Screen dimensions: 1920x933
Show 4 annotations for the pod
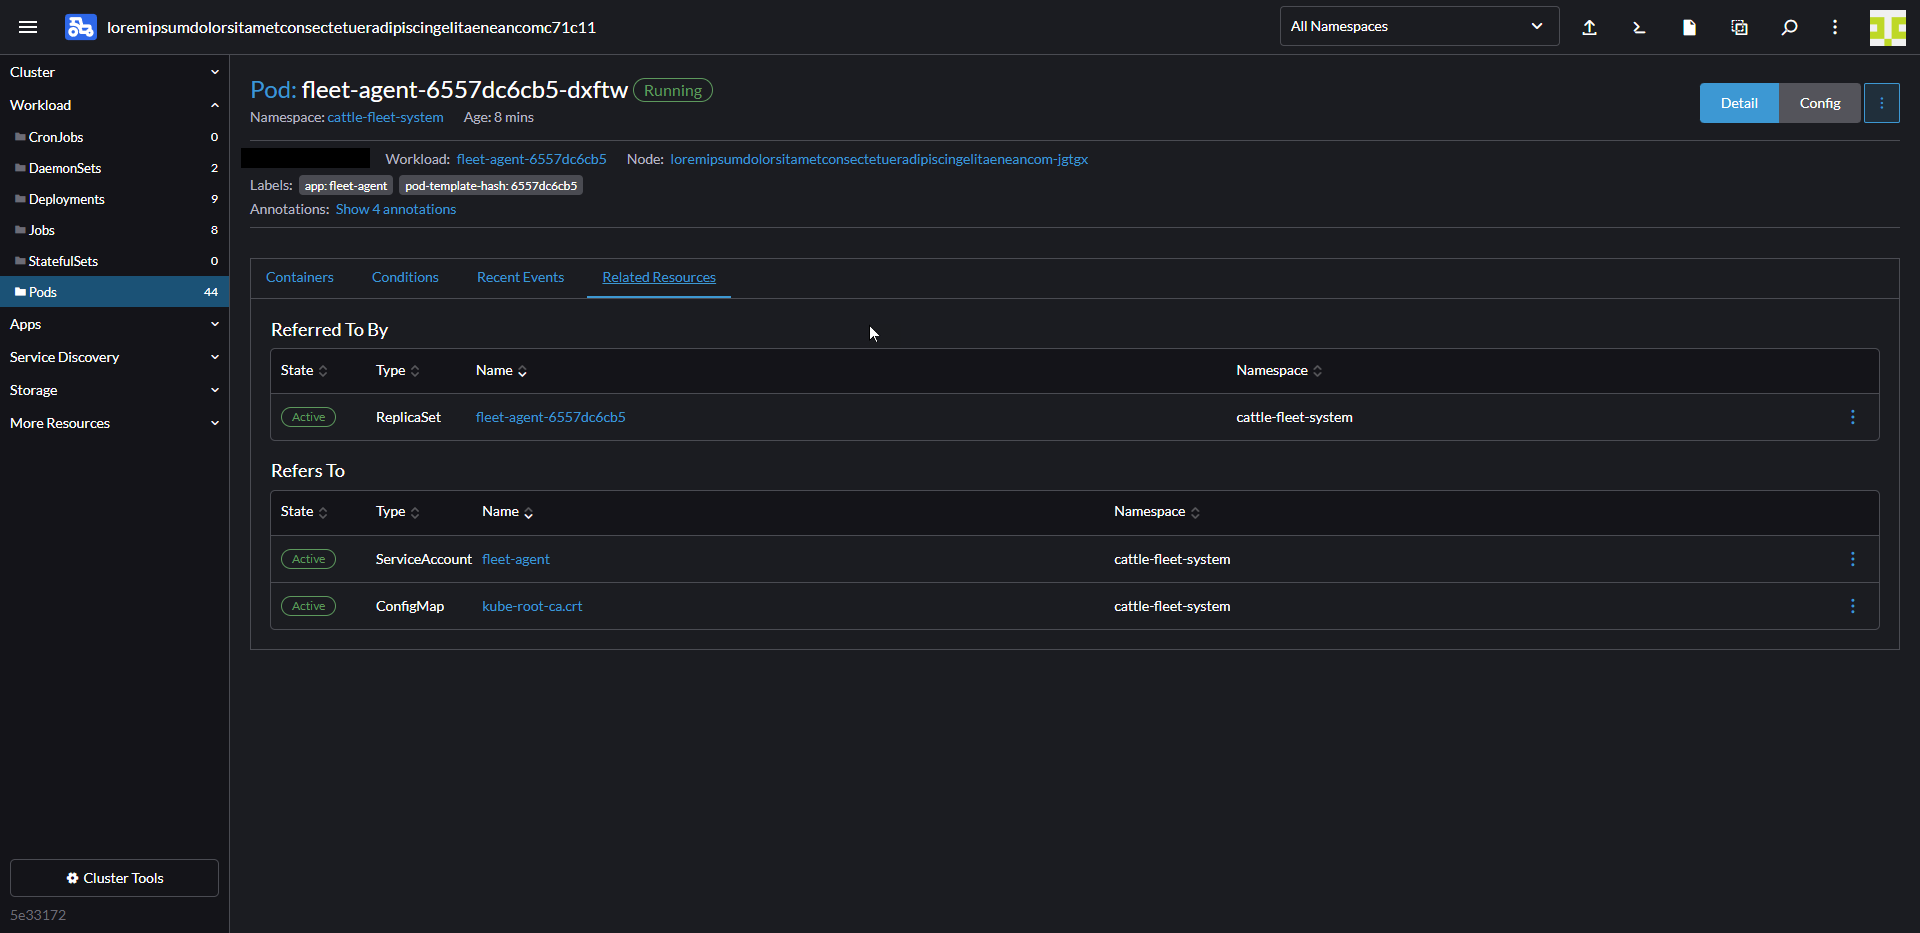click(395, 209)
